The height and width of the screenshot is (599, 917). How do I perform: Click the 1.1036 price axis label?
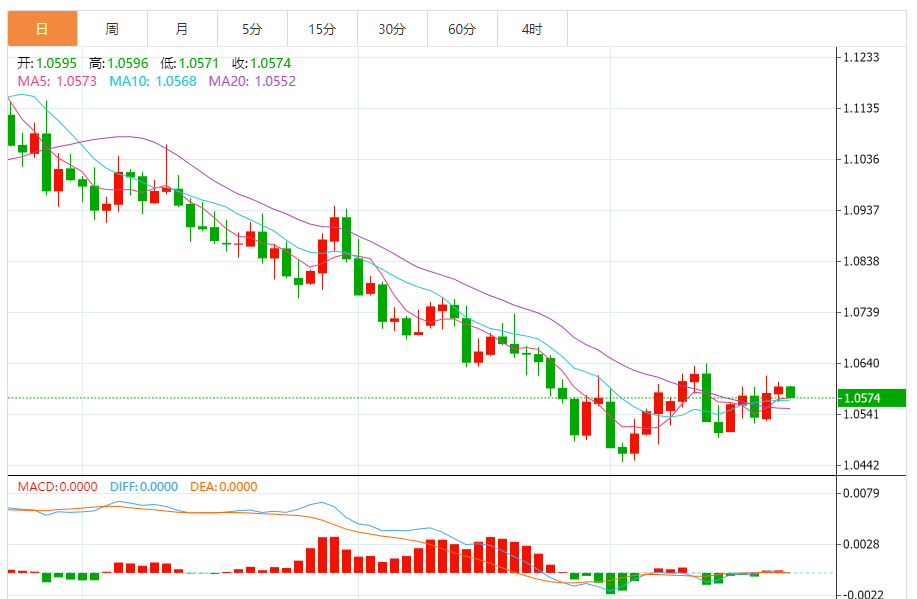[x=861, y=159]
